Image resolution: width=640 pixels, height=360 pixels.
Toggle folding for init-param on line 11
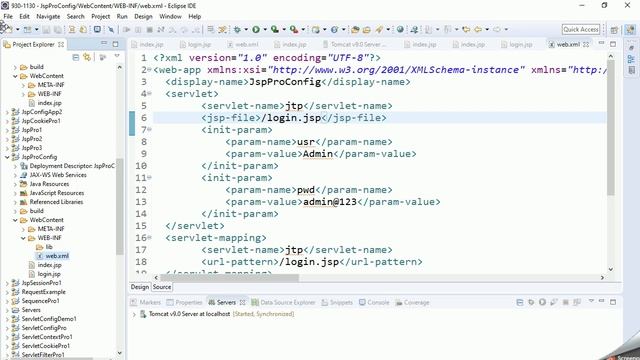pyautogui.click(x=150, y=178)
